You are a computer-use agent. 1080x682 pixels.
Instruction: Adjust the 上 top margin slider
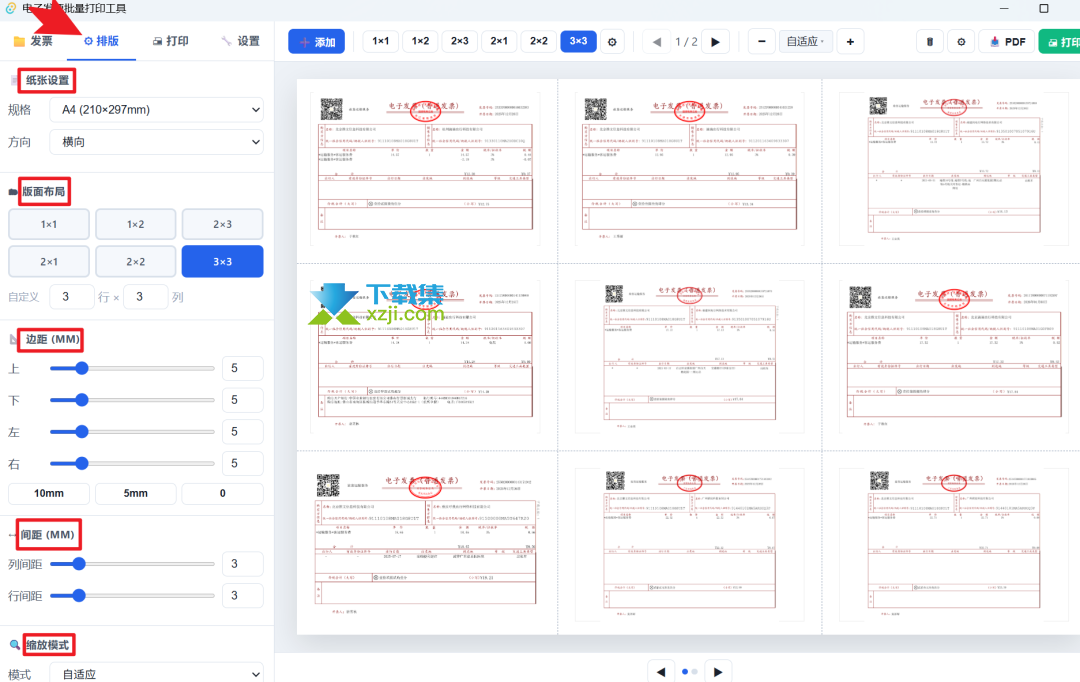coord(132,369)
